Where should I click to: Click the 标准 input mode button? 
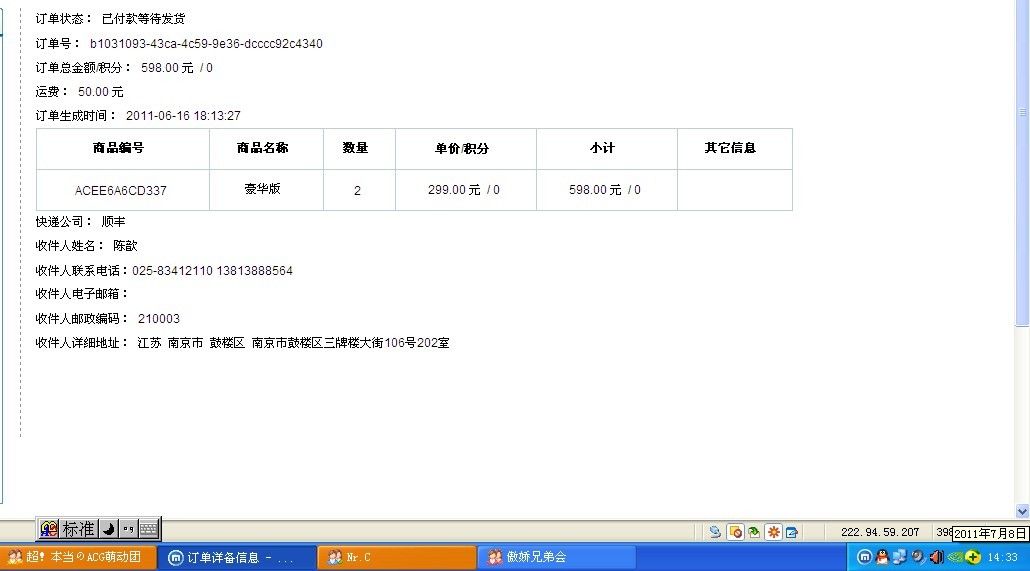pos(79,529)
